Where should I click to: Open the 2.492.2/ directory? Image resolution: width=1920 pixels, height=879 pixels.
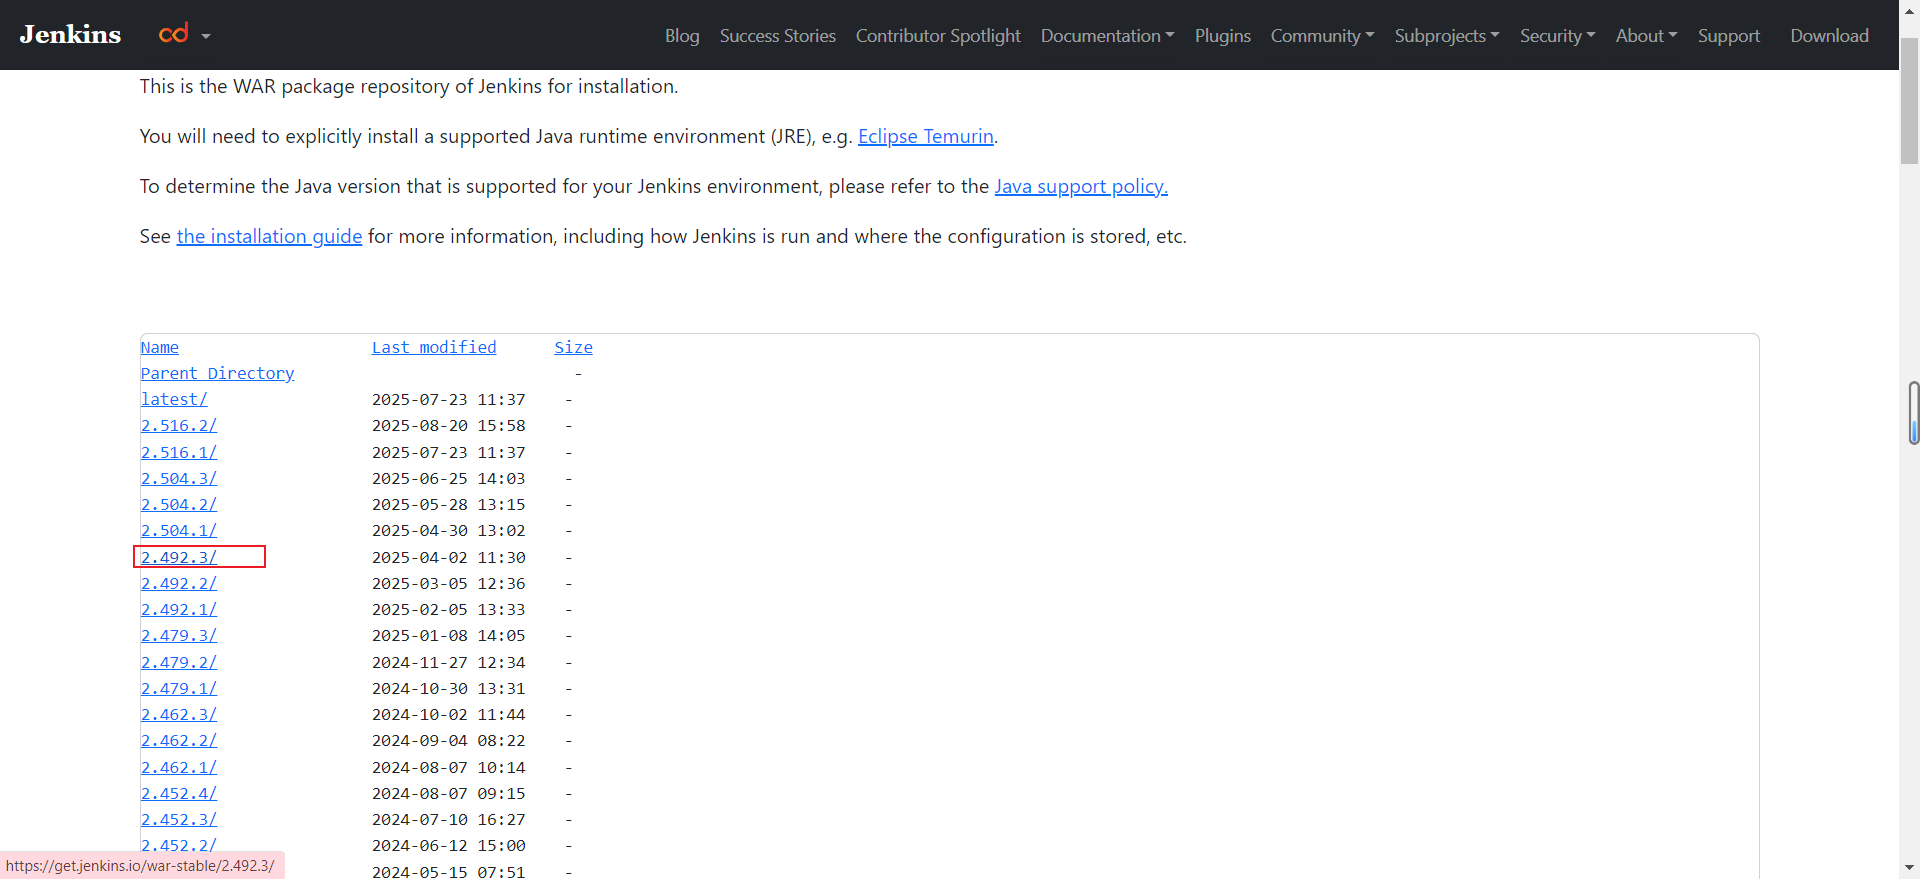(x=179, y=583)
